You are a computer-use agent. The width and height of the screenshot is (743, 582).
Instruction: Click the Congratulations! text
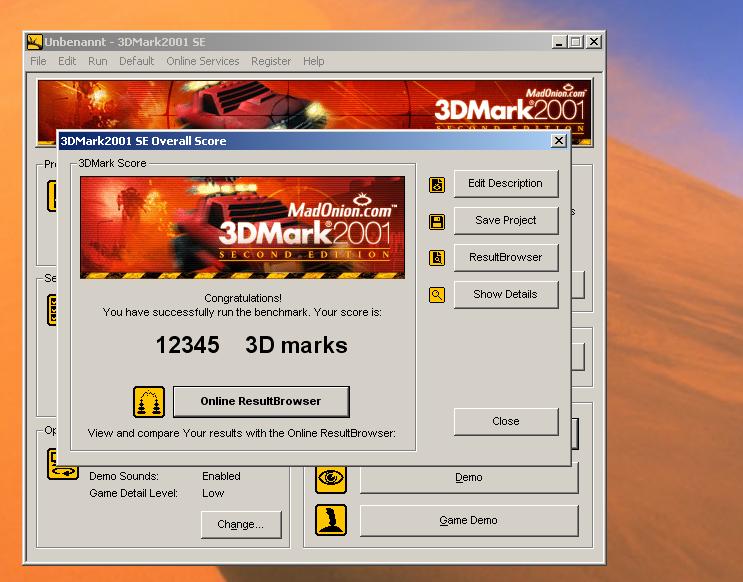click(x=243, y=298)
